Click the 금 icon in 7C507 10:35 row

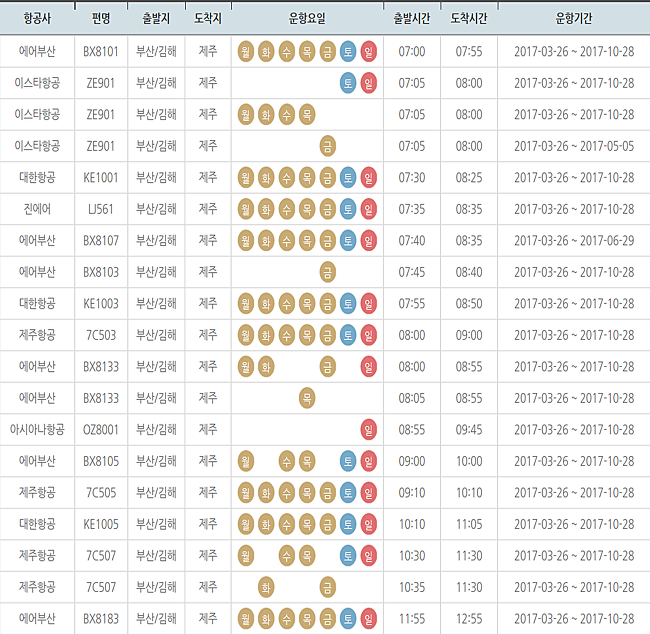pos(327,587)
